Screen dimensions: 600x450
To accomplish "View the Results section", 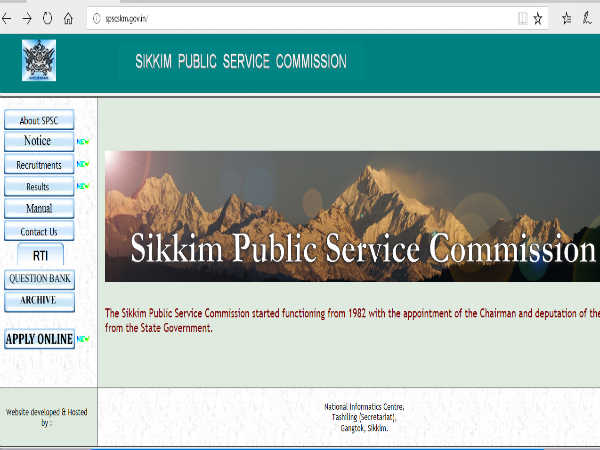I will (x=39, y=187).
